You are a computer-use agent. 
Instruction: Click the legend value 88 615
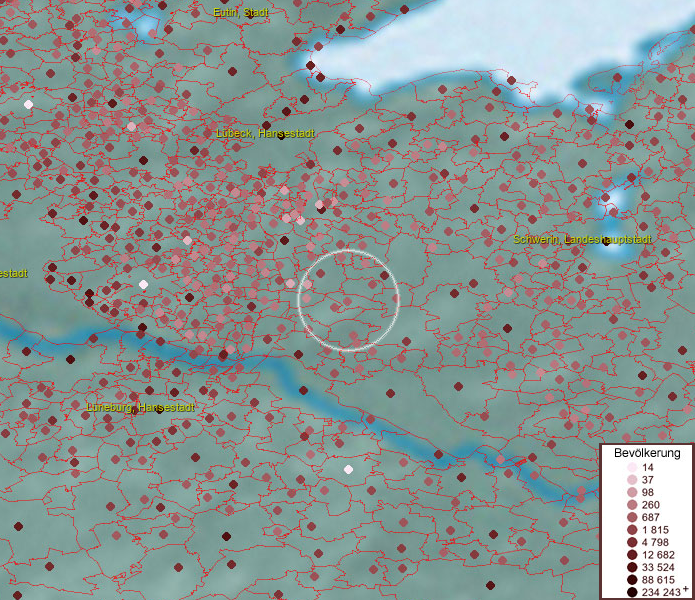click(658, 580)
